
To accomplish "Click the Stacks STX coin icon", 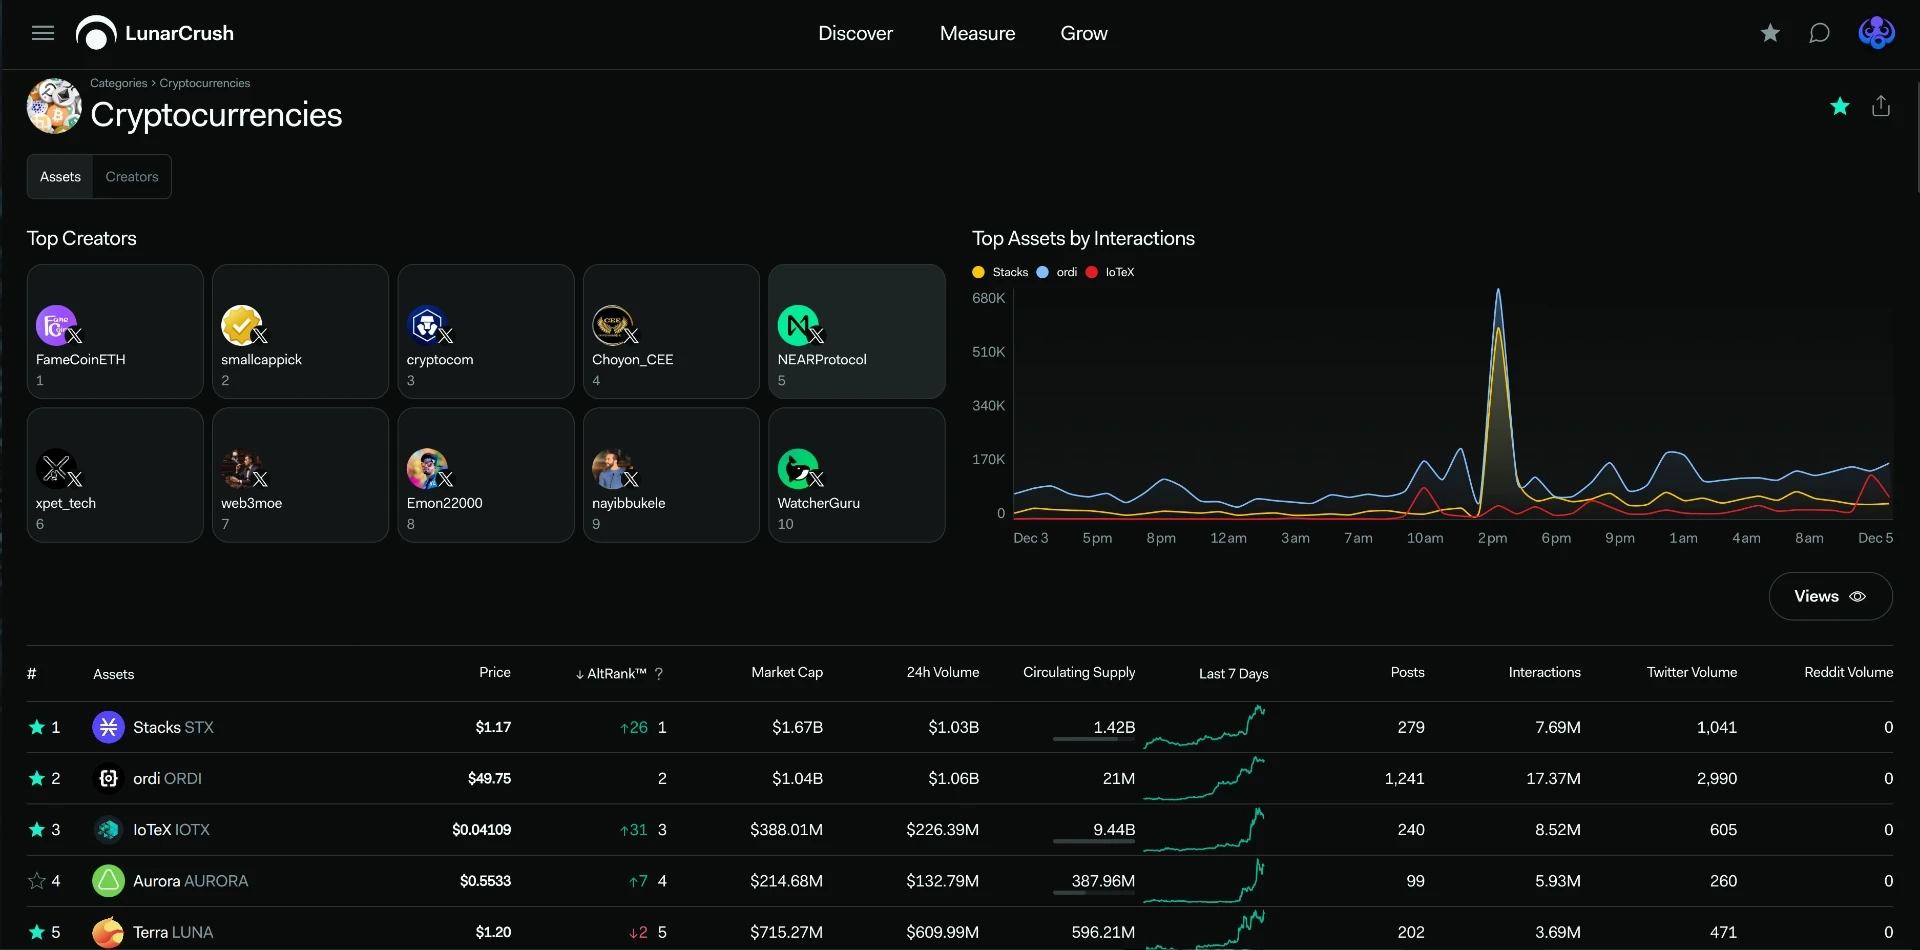I will [x=108, y=727].
